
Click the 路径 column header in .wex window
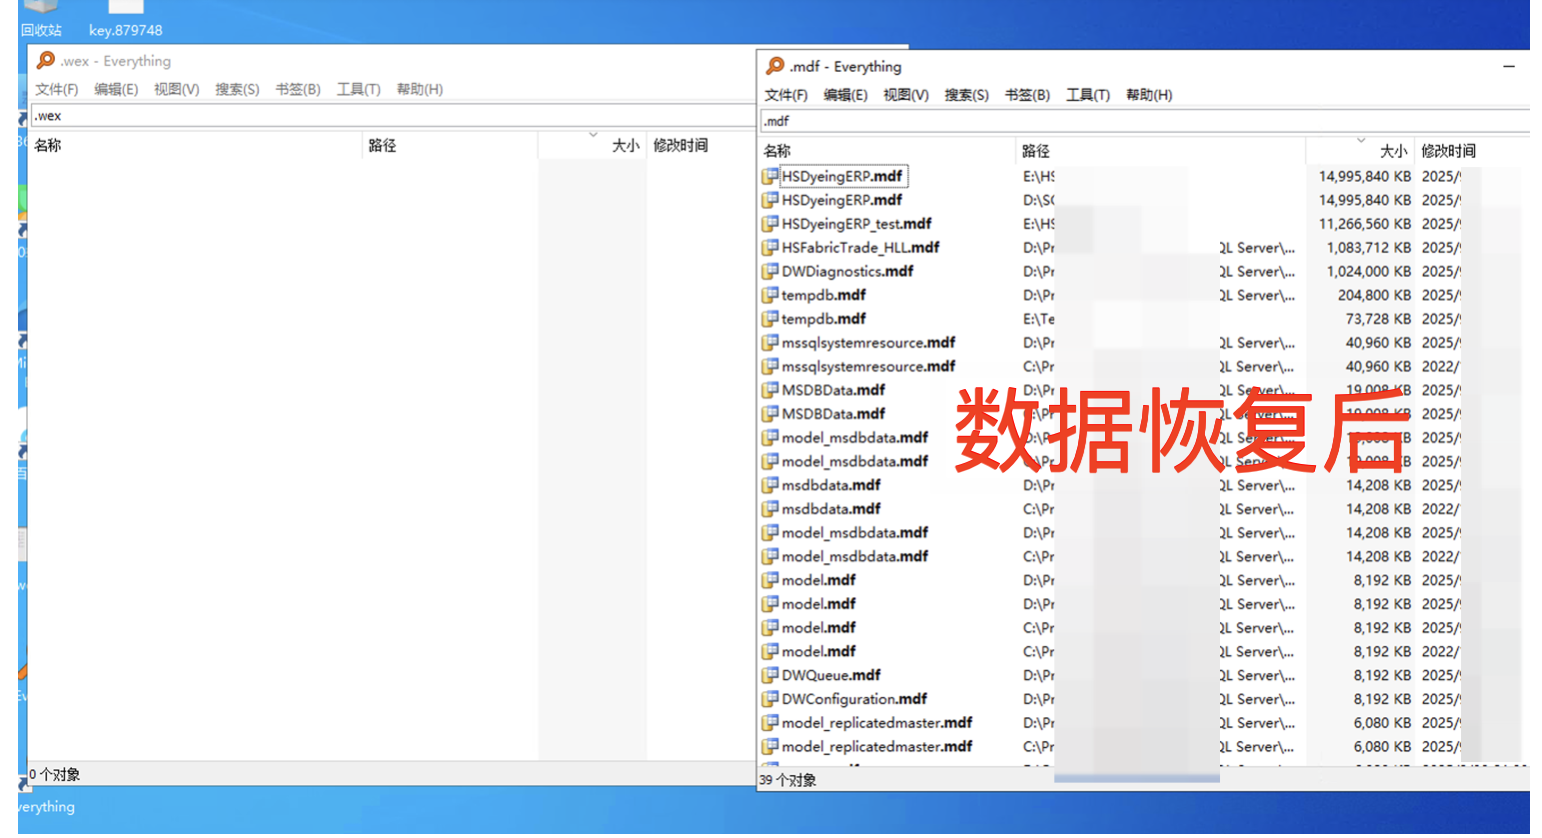tap(382, 145)
